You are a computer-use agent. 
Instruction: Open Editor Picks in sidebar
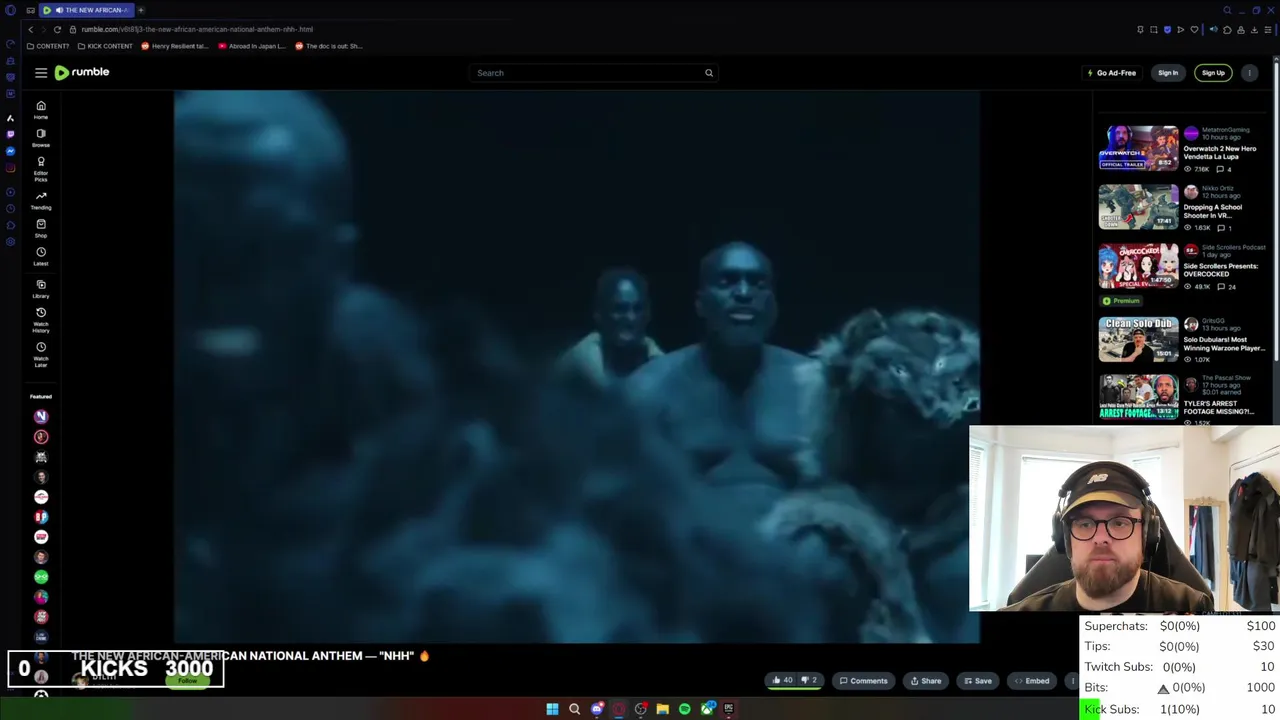pyautogui.click(x=41, y=168)
